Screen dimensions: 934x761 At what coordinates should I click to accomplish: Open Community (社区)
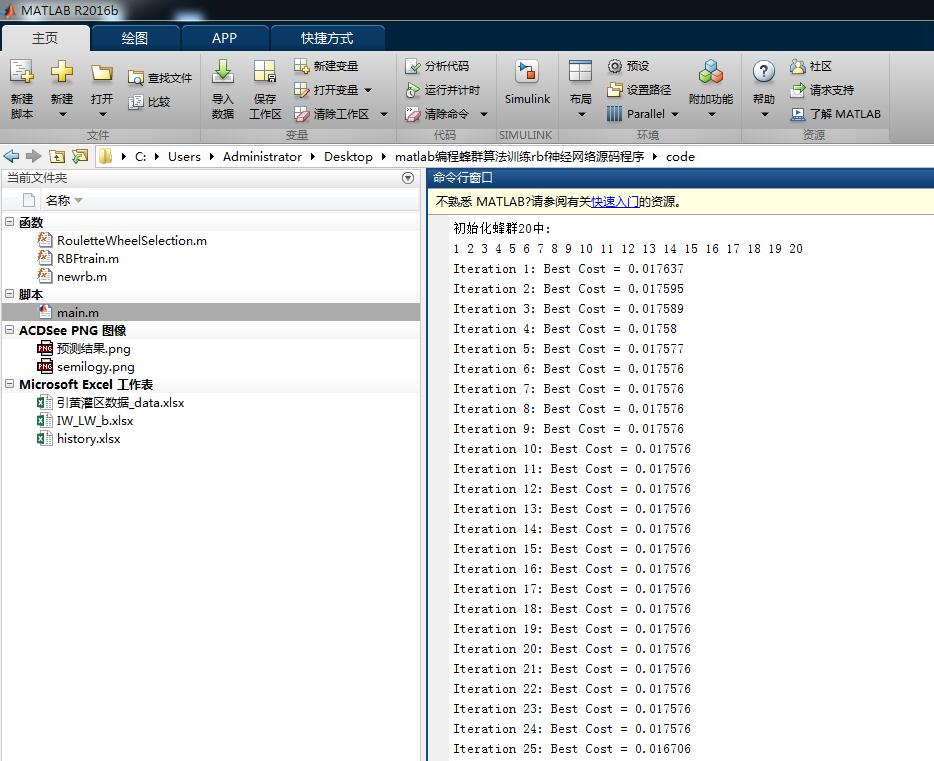click(811, 66)
